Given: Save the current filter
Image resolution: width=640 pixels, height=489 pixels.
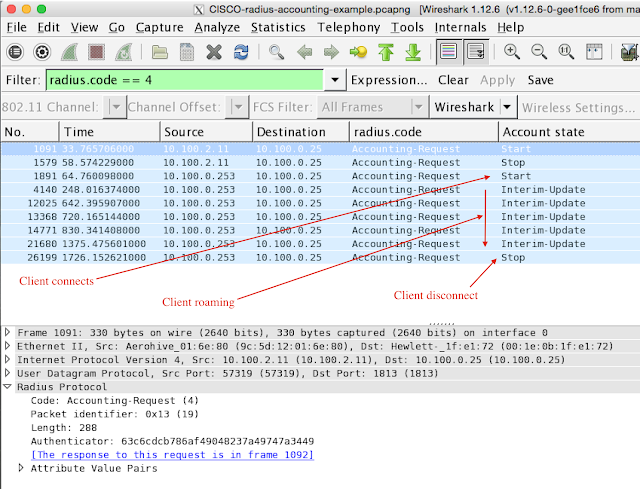Looking at the screenshot, I should (540, 80).
